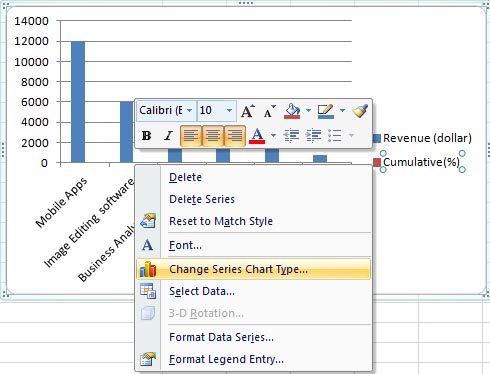Click the Change Series Chart Type icon

point(148,269)
